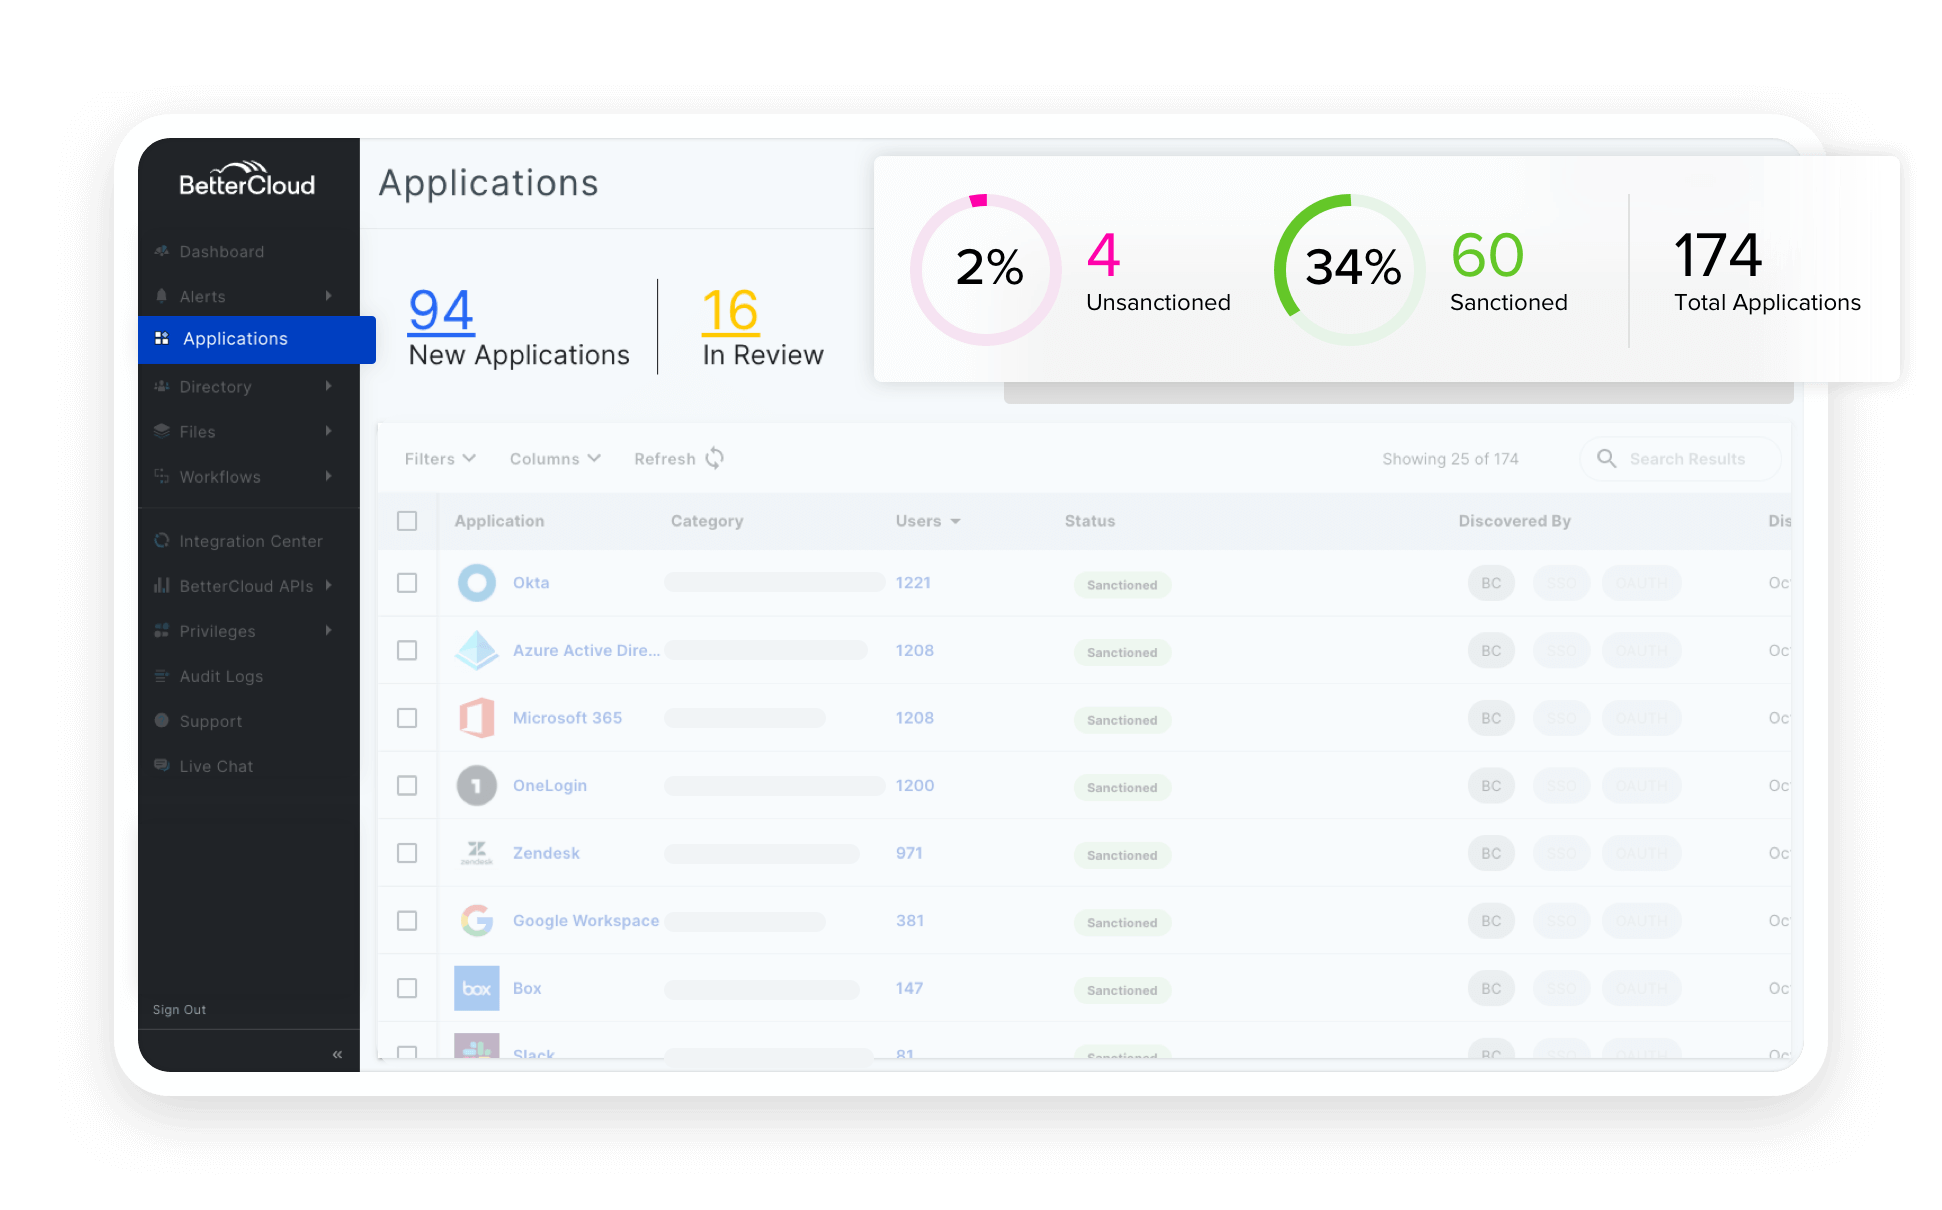1942x1210 pixels.
Task: Collapse the sidebar with double chevron
Action: pos(338,1054)
